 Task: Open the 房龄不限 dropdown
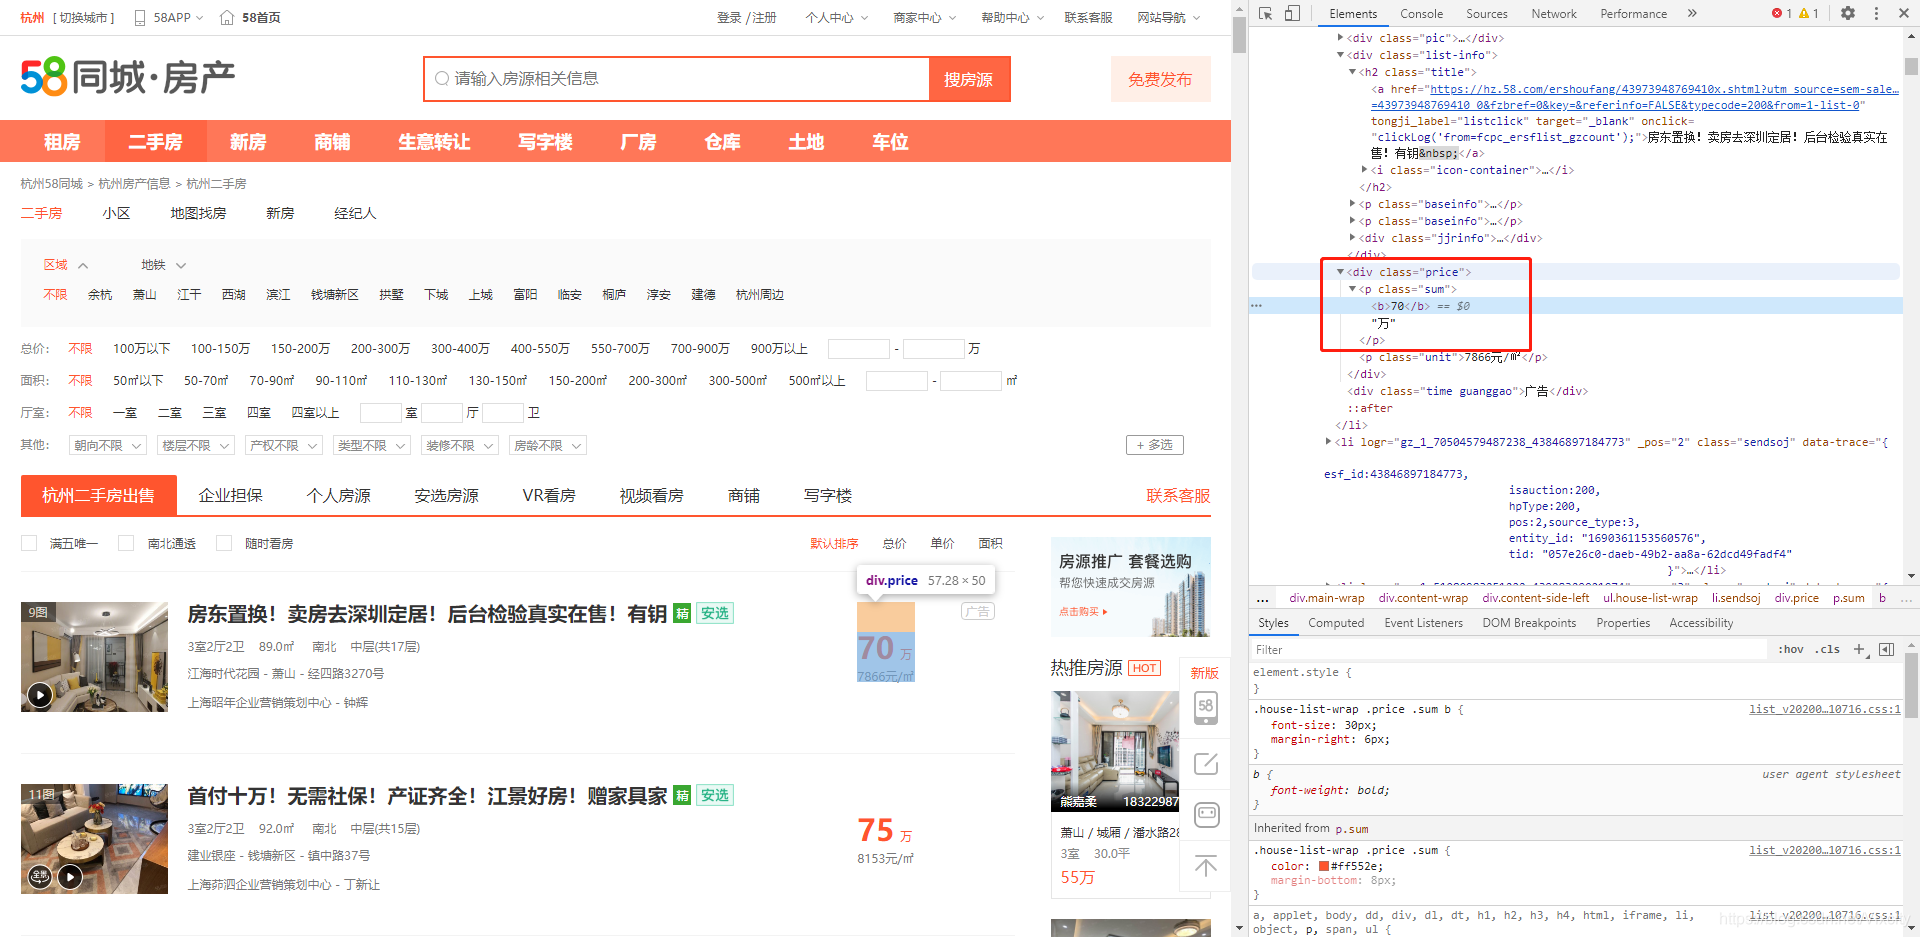548,445
